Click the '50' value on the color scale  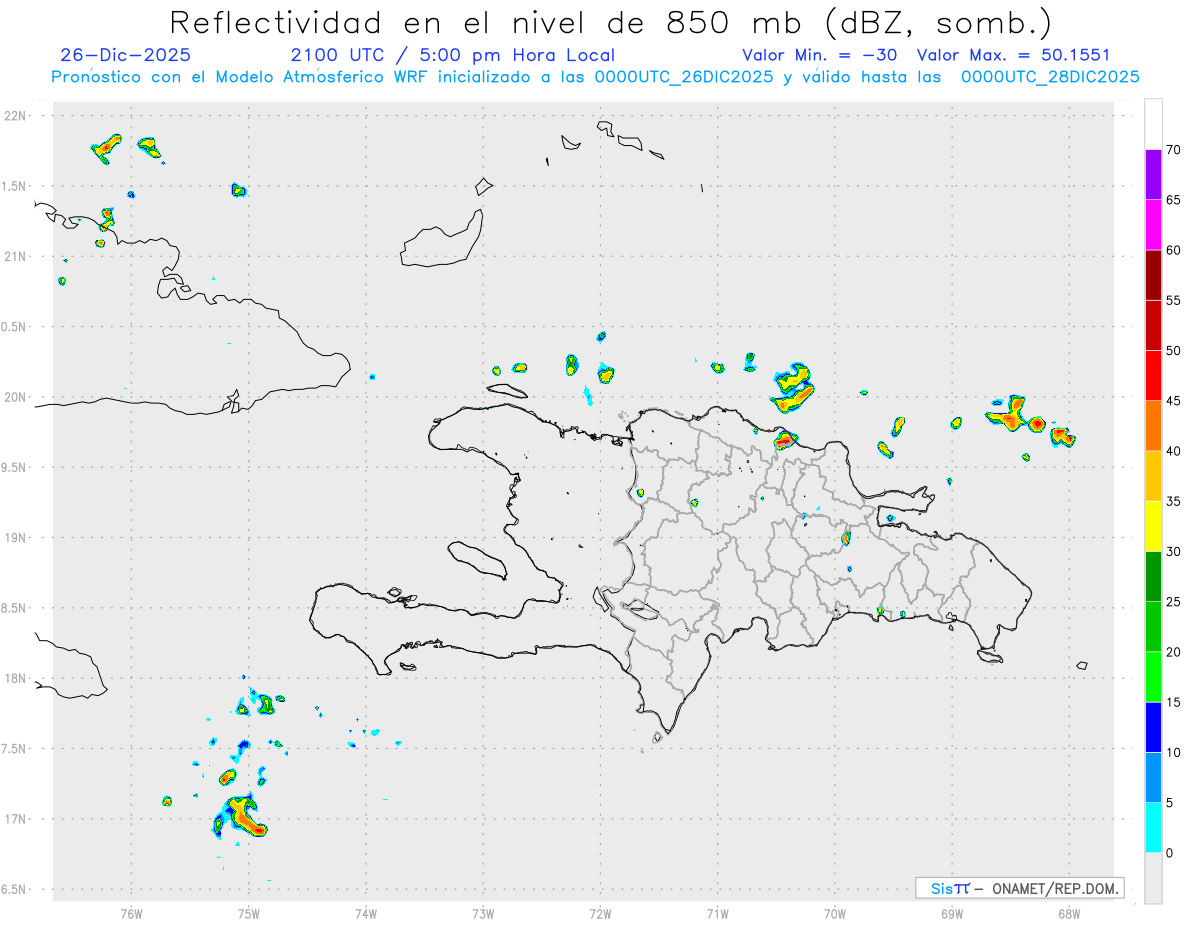click(1173, 351)
